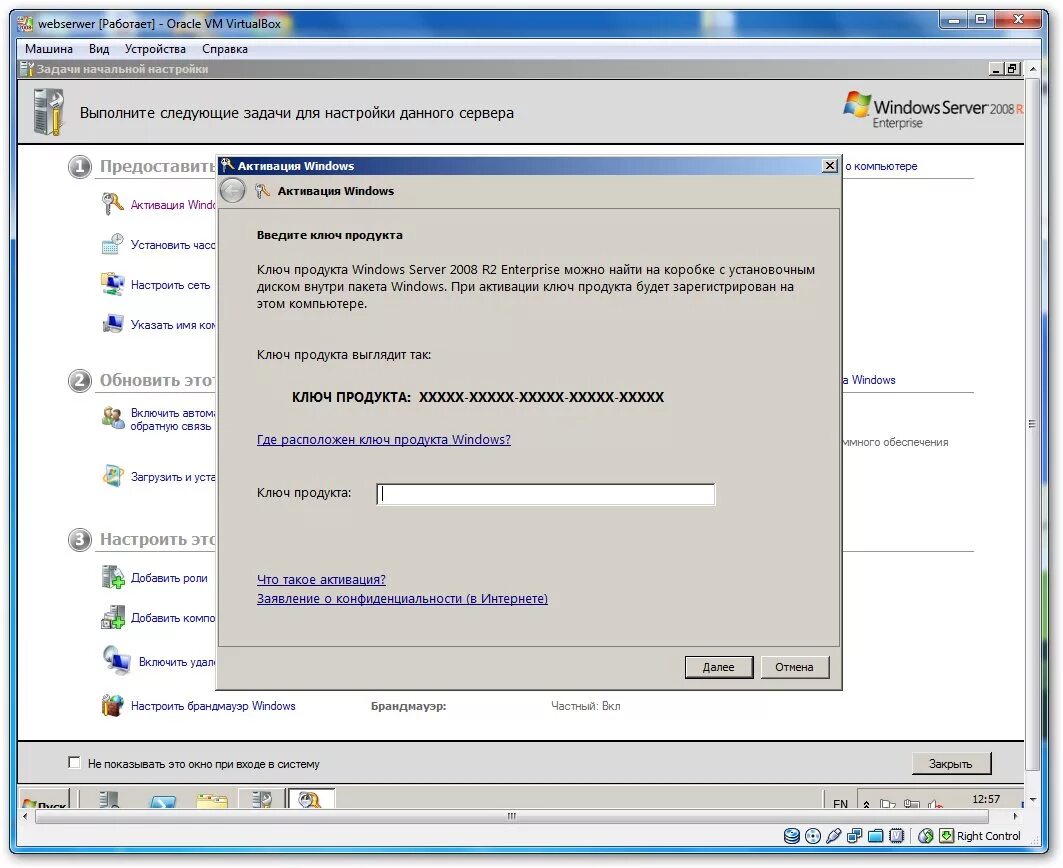
Task: Click the Пуск start button
Action: click(x=45, y=800)
